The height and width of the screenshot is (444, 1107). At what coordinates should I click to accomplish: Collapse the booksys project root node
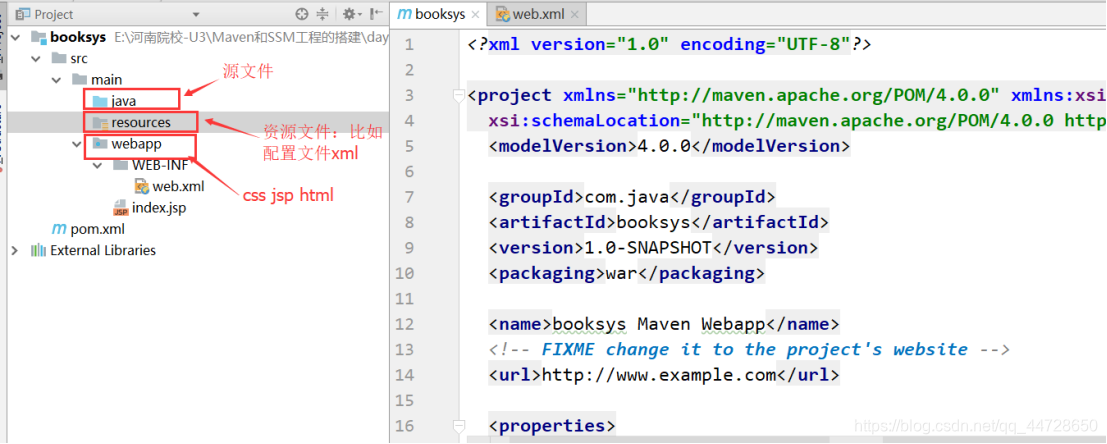16,37
